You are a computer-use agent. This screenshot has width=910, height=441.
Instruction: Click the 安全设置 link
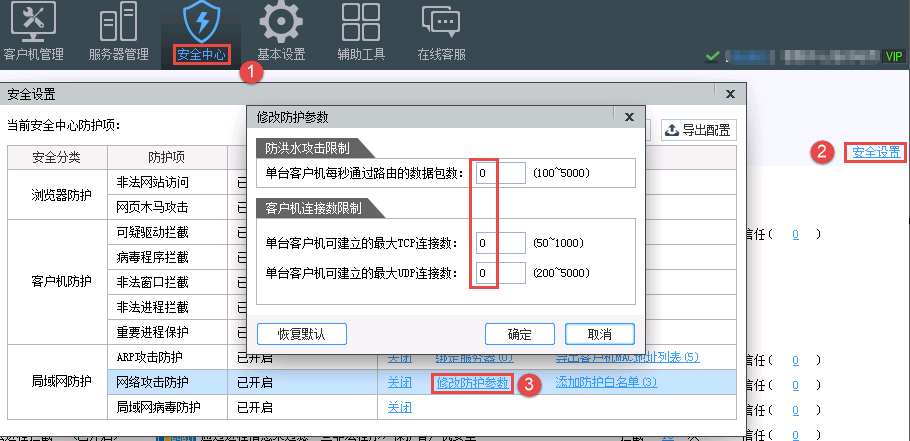[876, 153]
